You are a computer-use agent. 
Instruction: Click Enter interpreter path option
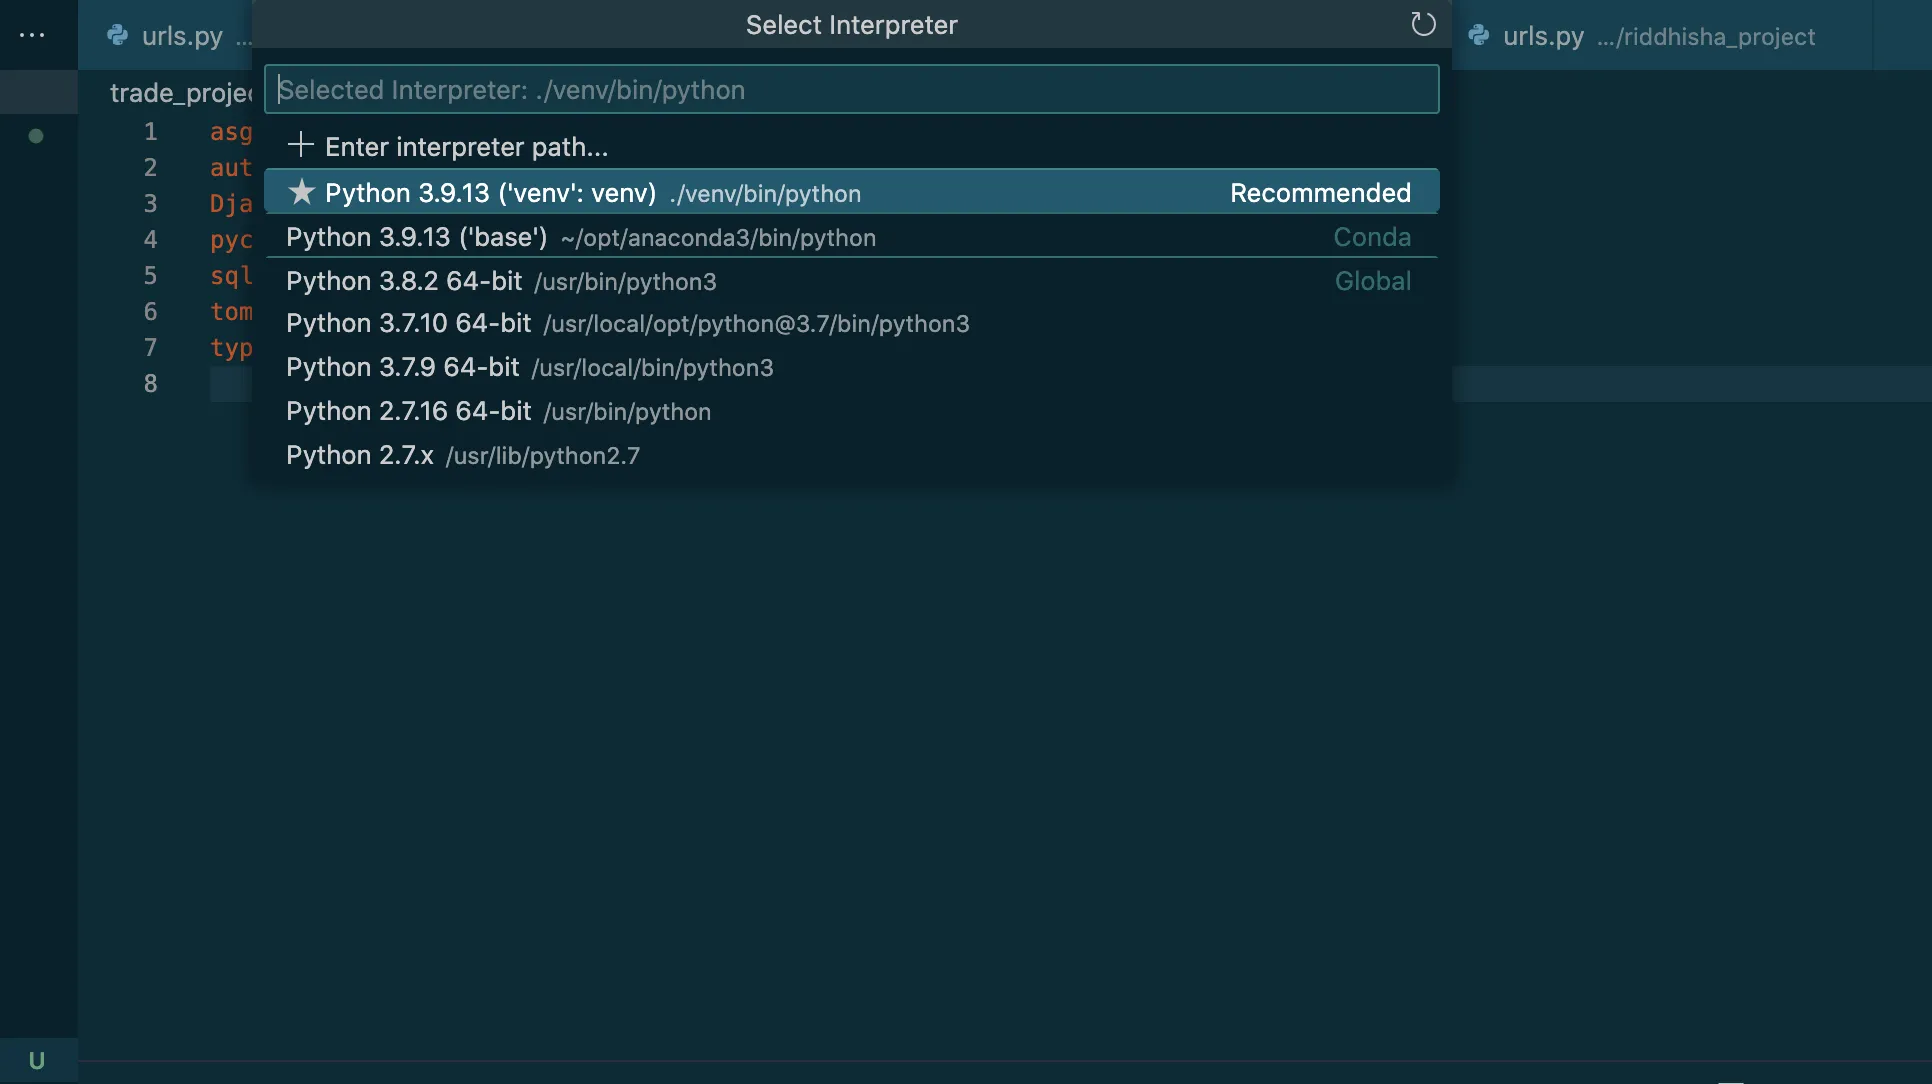coord(466,147)
